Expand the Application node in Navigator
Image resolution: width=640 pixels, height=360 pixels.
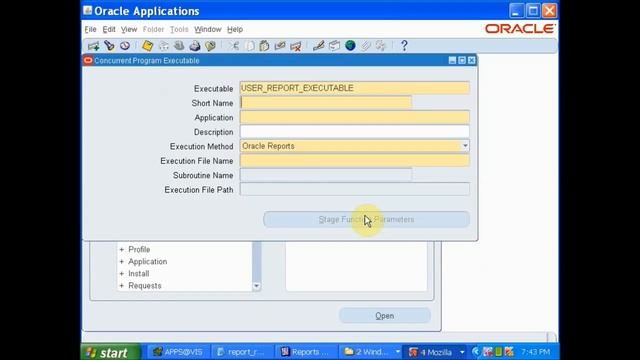(122, 262)
